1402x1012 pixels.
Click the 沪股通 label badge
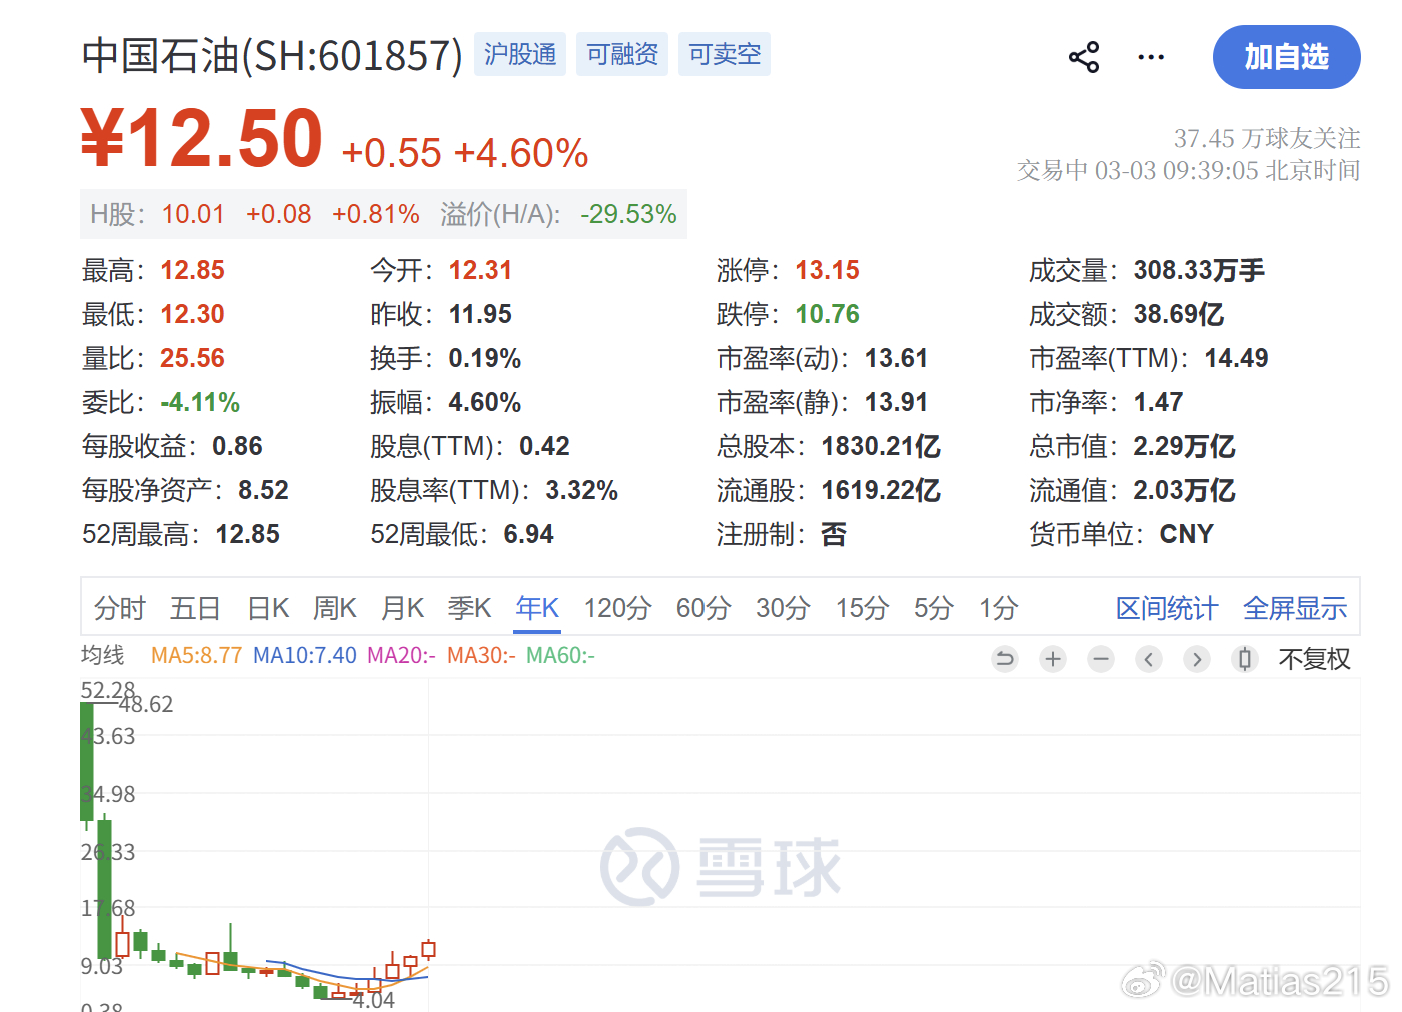[519, 54]
